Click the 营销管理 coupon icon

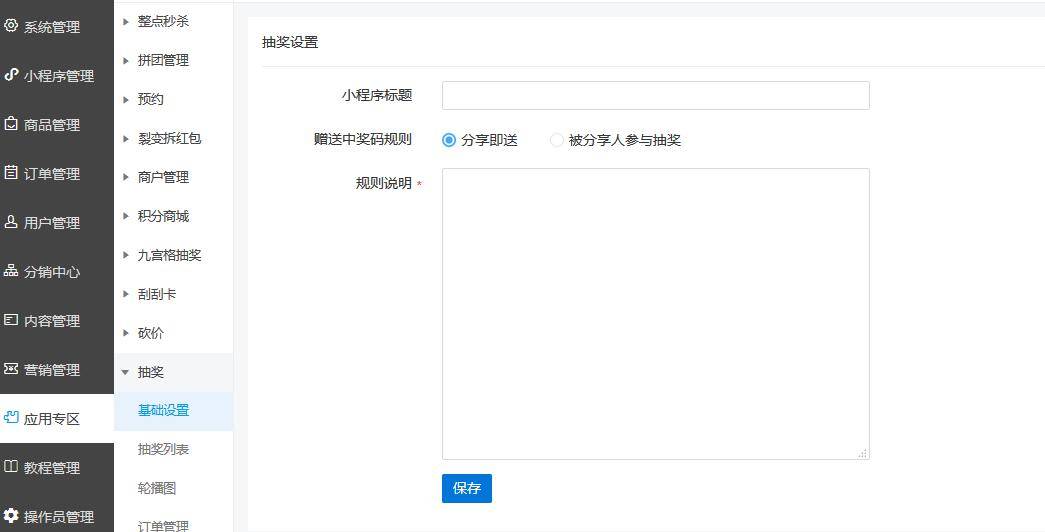[11, 369]
